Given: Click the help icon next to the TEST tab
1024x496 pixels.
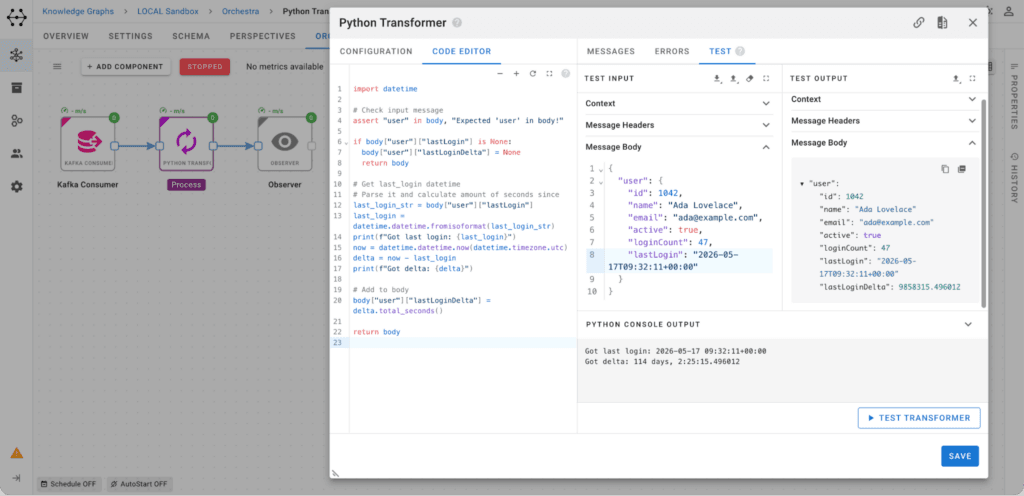Looking at the screenshot, I should tap(740, 52).
